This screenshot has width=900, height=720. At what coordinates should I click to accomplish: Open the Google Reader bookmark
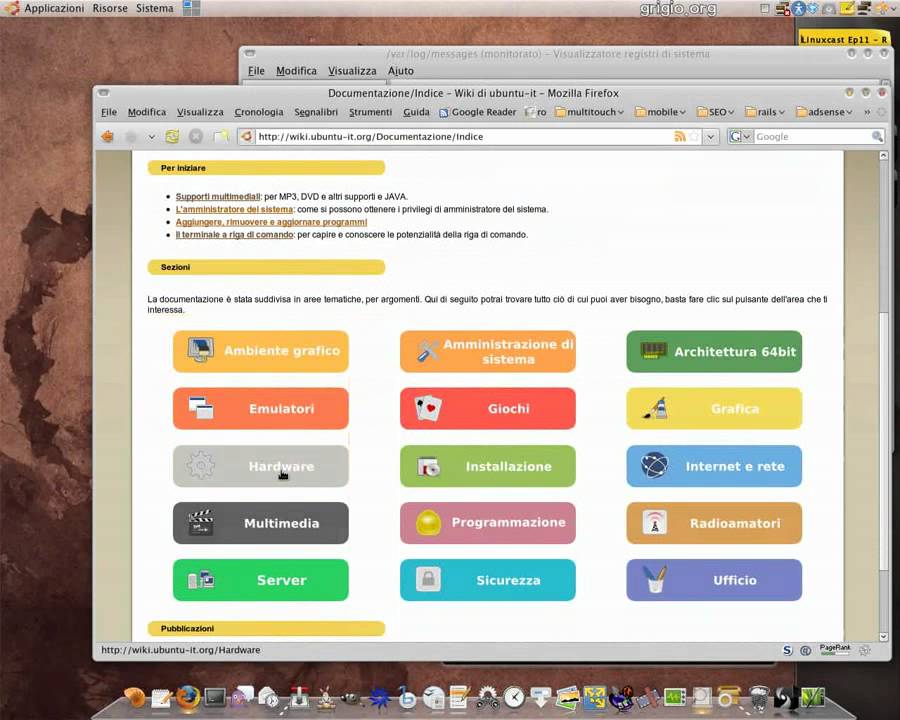(478, 112)
